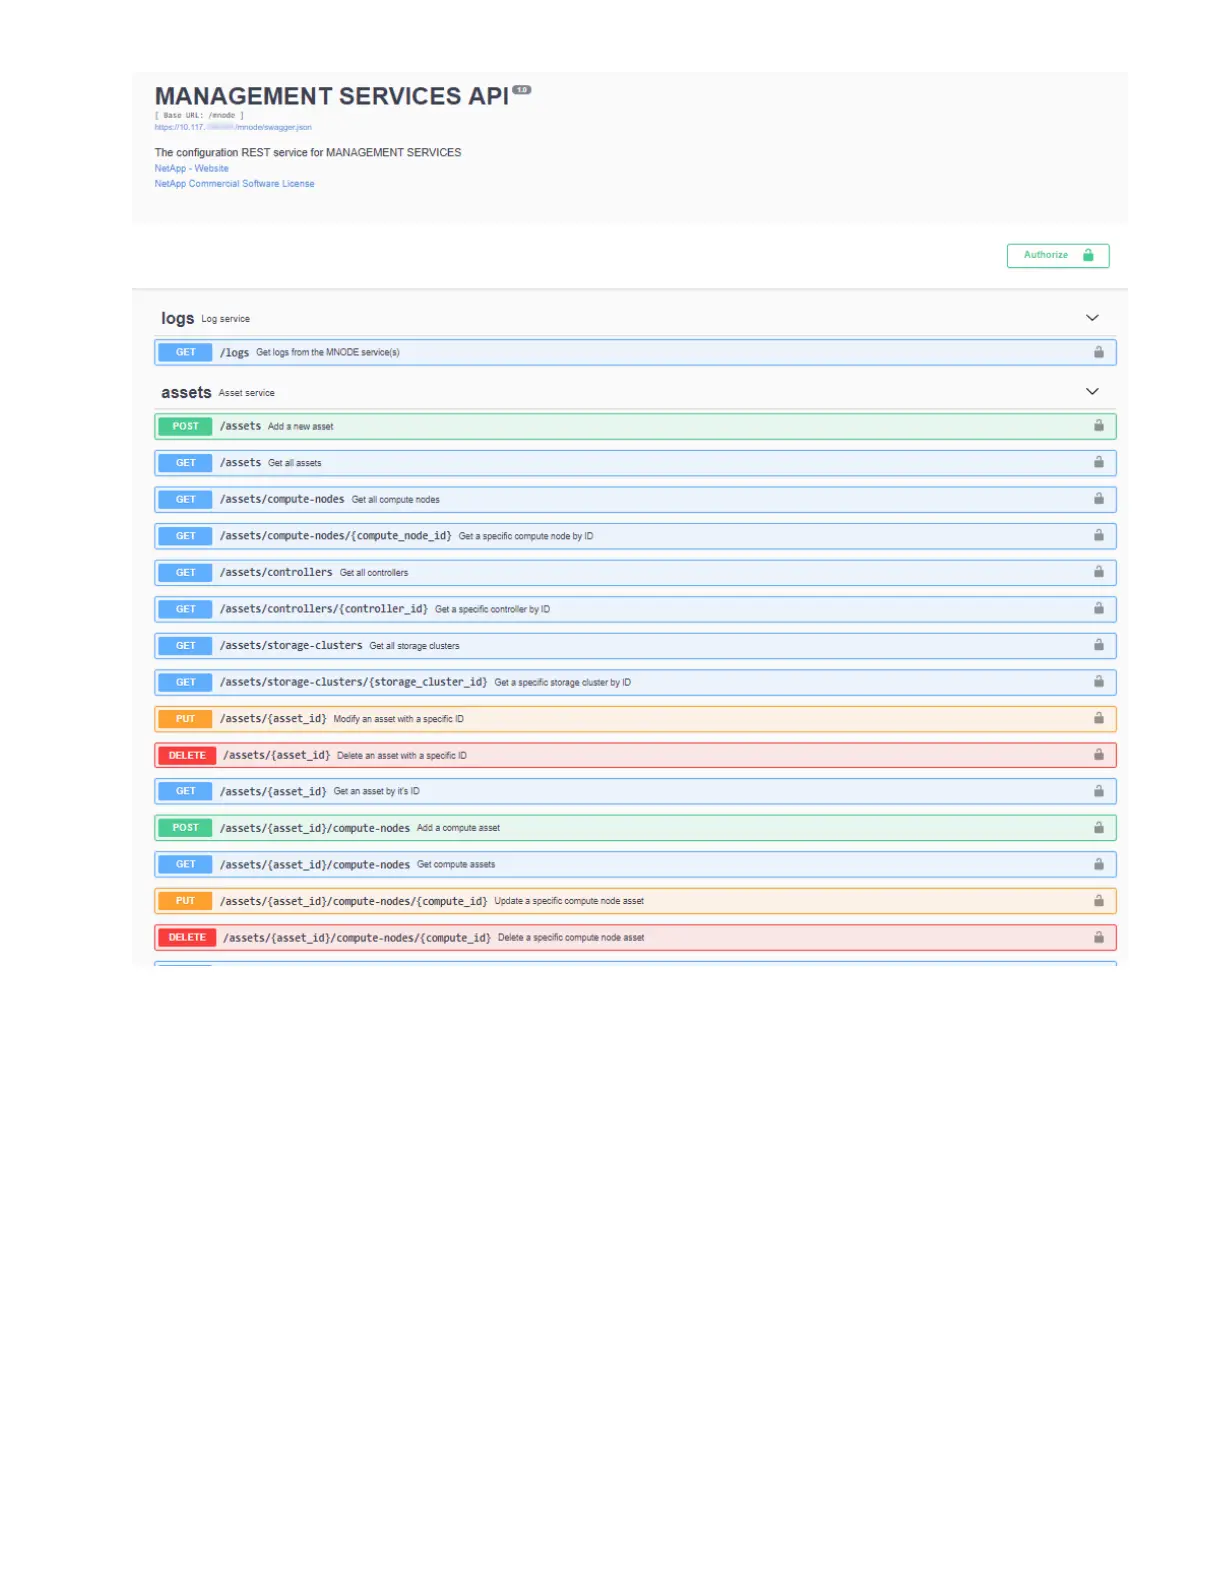Click DELETE badge on /assets/{asset_id} row
The image size is (1224, 1584).
point(187,755)
